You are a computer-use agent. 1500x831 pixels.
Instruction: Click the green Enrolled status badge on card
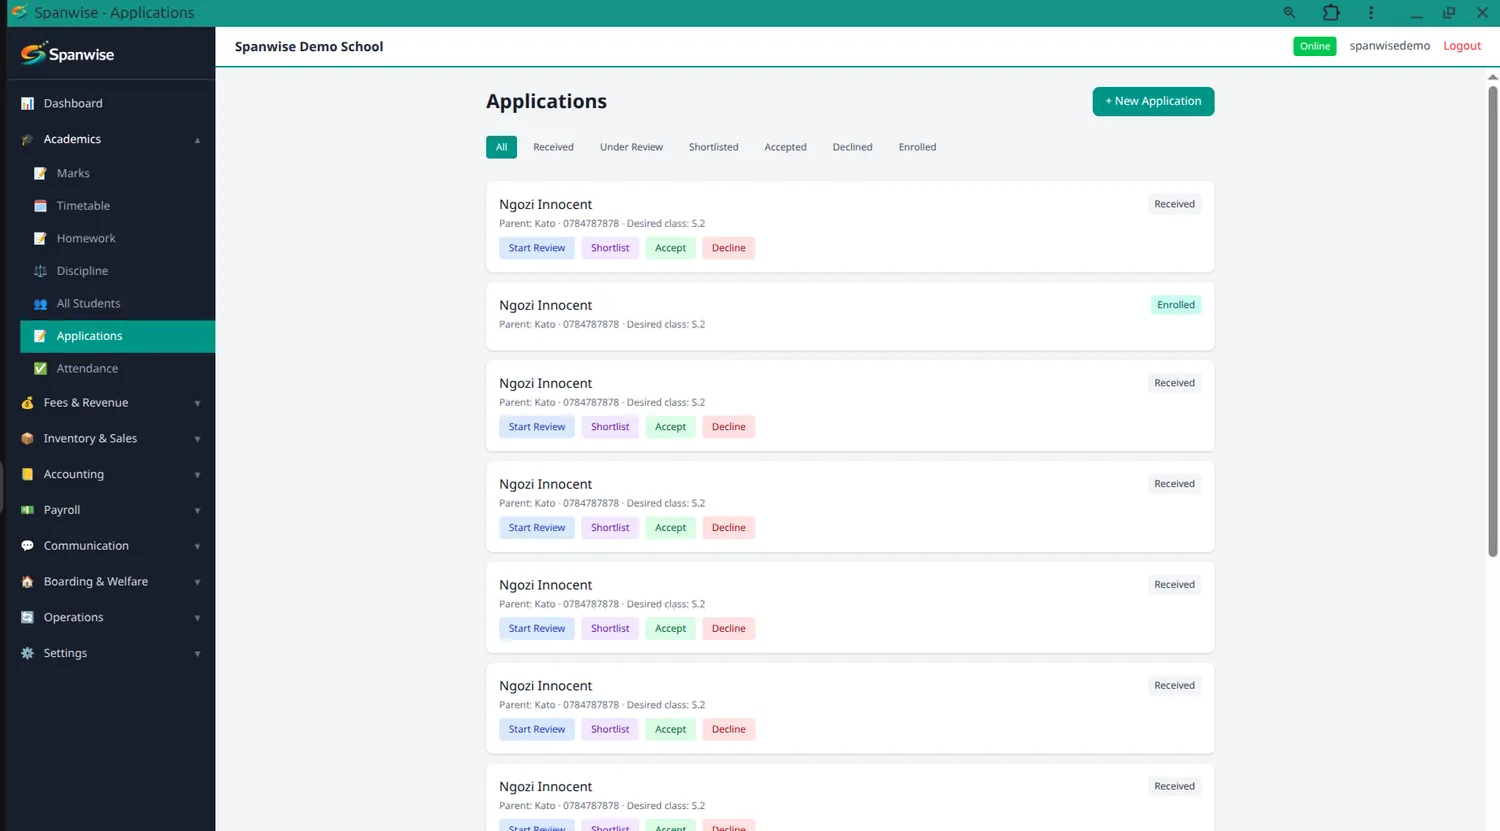pos(1175,305)
